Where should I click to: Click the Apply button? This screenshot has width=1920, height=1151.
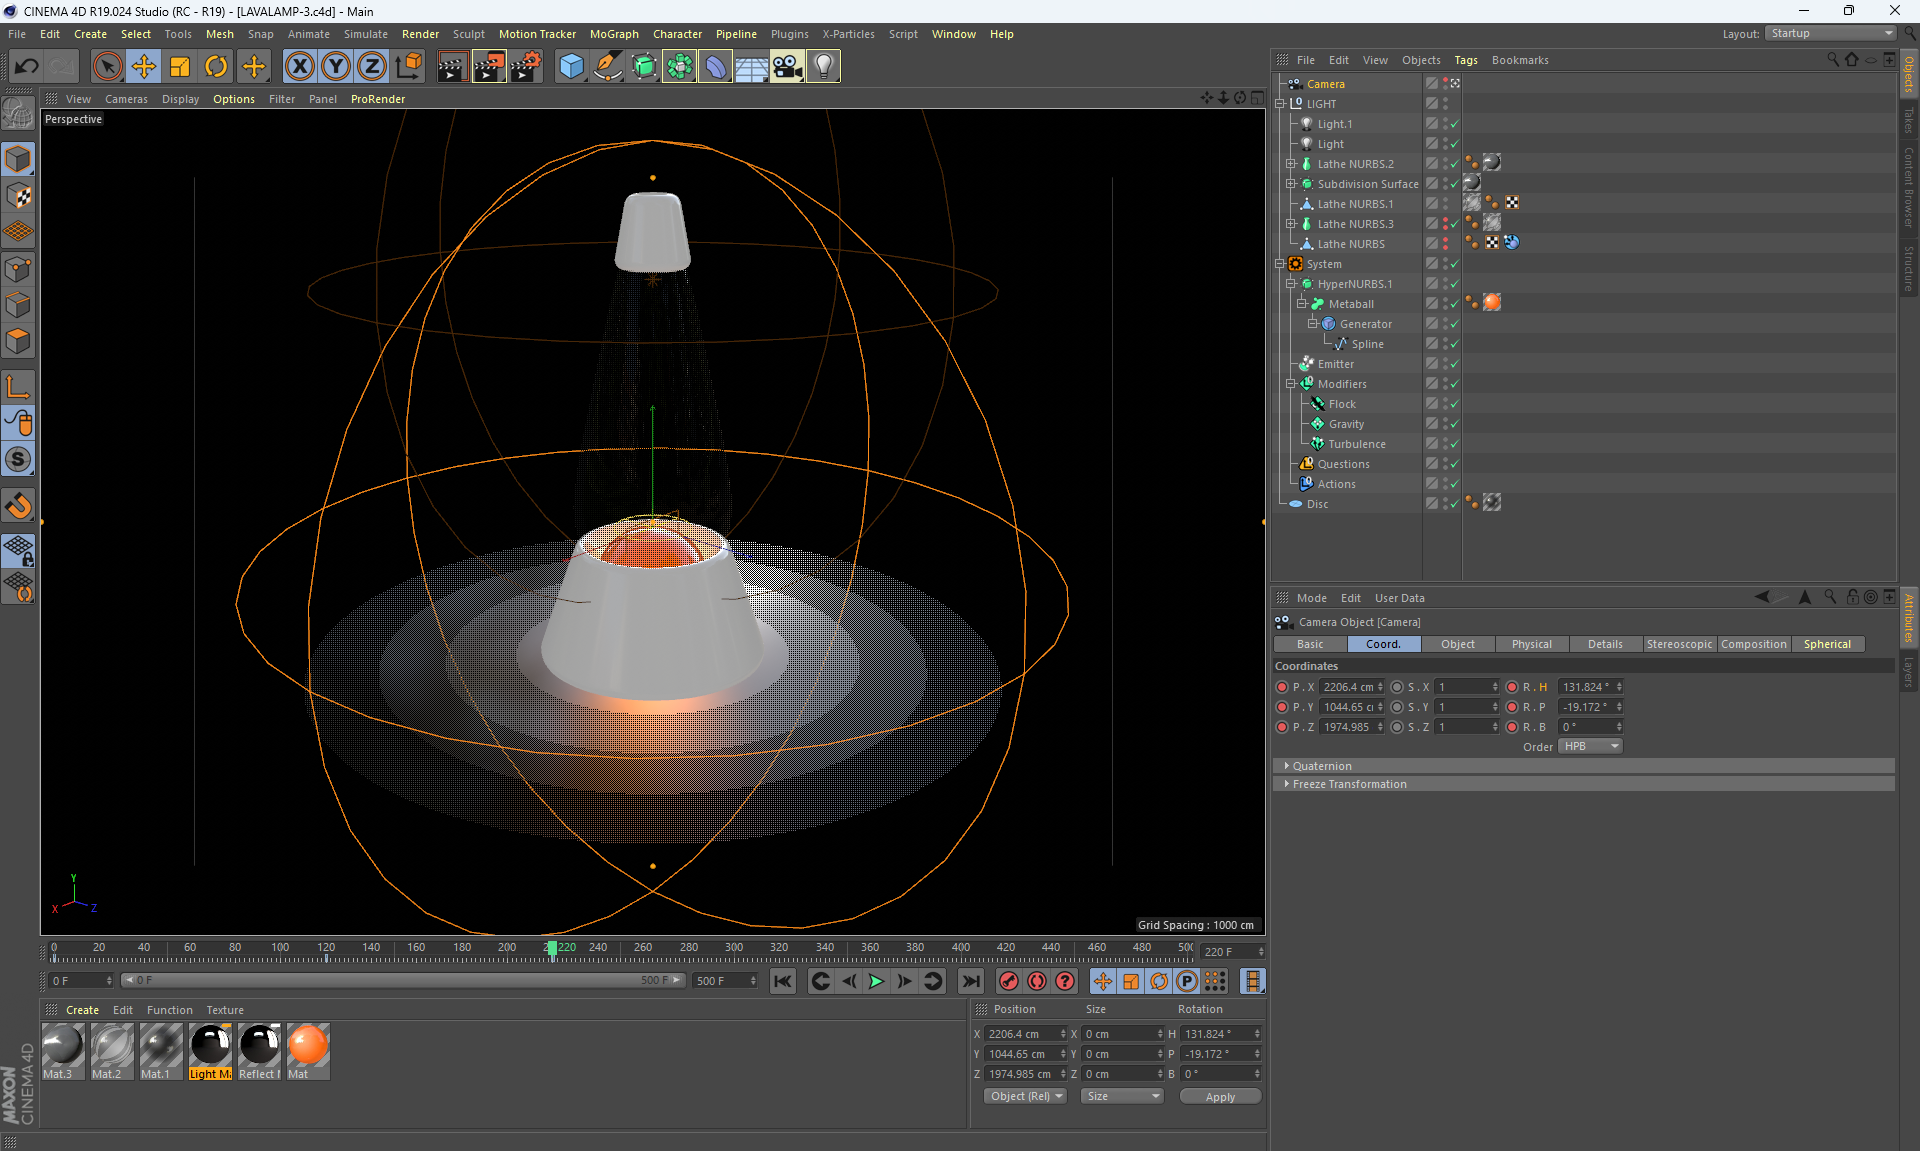tap(1219, 1097)
